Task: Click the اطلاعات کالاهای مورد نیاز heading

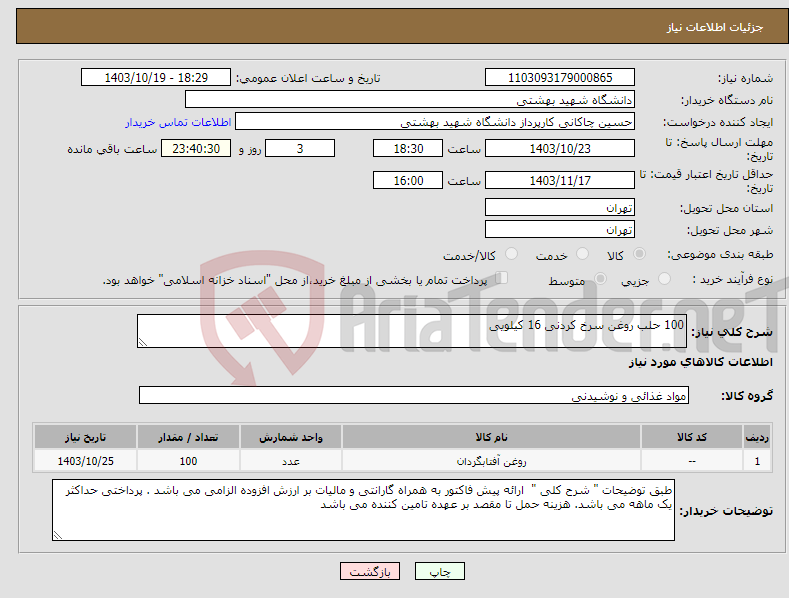Action: tap(700, 362)
